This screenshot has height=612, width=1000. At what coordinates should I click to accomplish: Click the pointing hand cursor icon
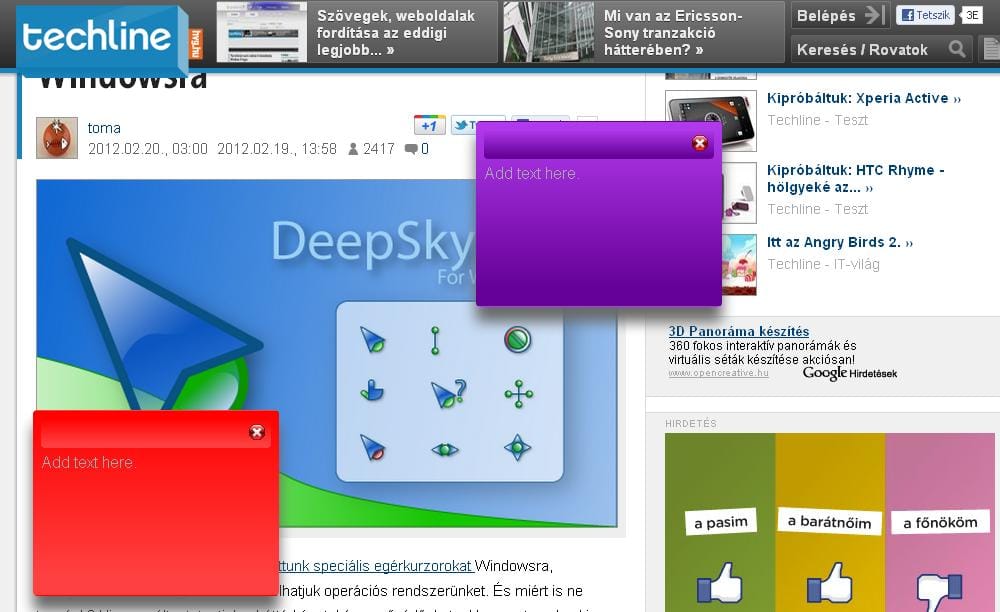(372, 391)
